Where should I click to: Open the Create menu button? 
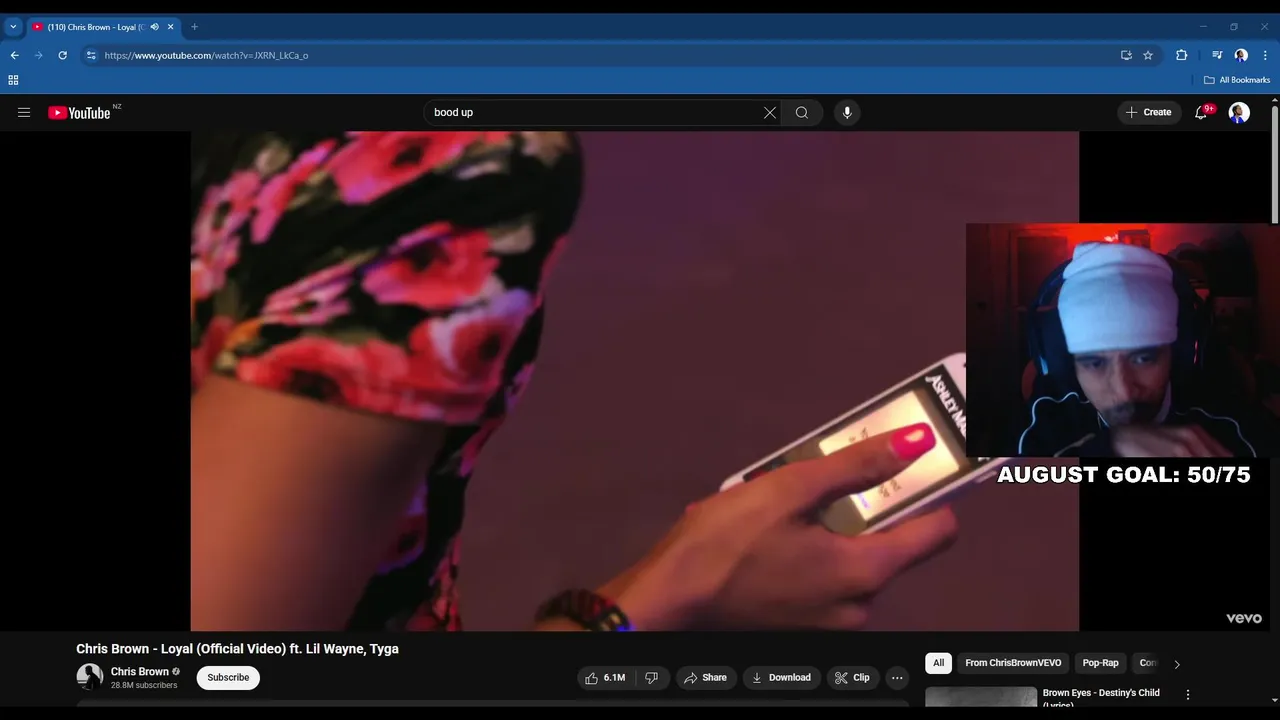click(1149, 113)
